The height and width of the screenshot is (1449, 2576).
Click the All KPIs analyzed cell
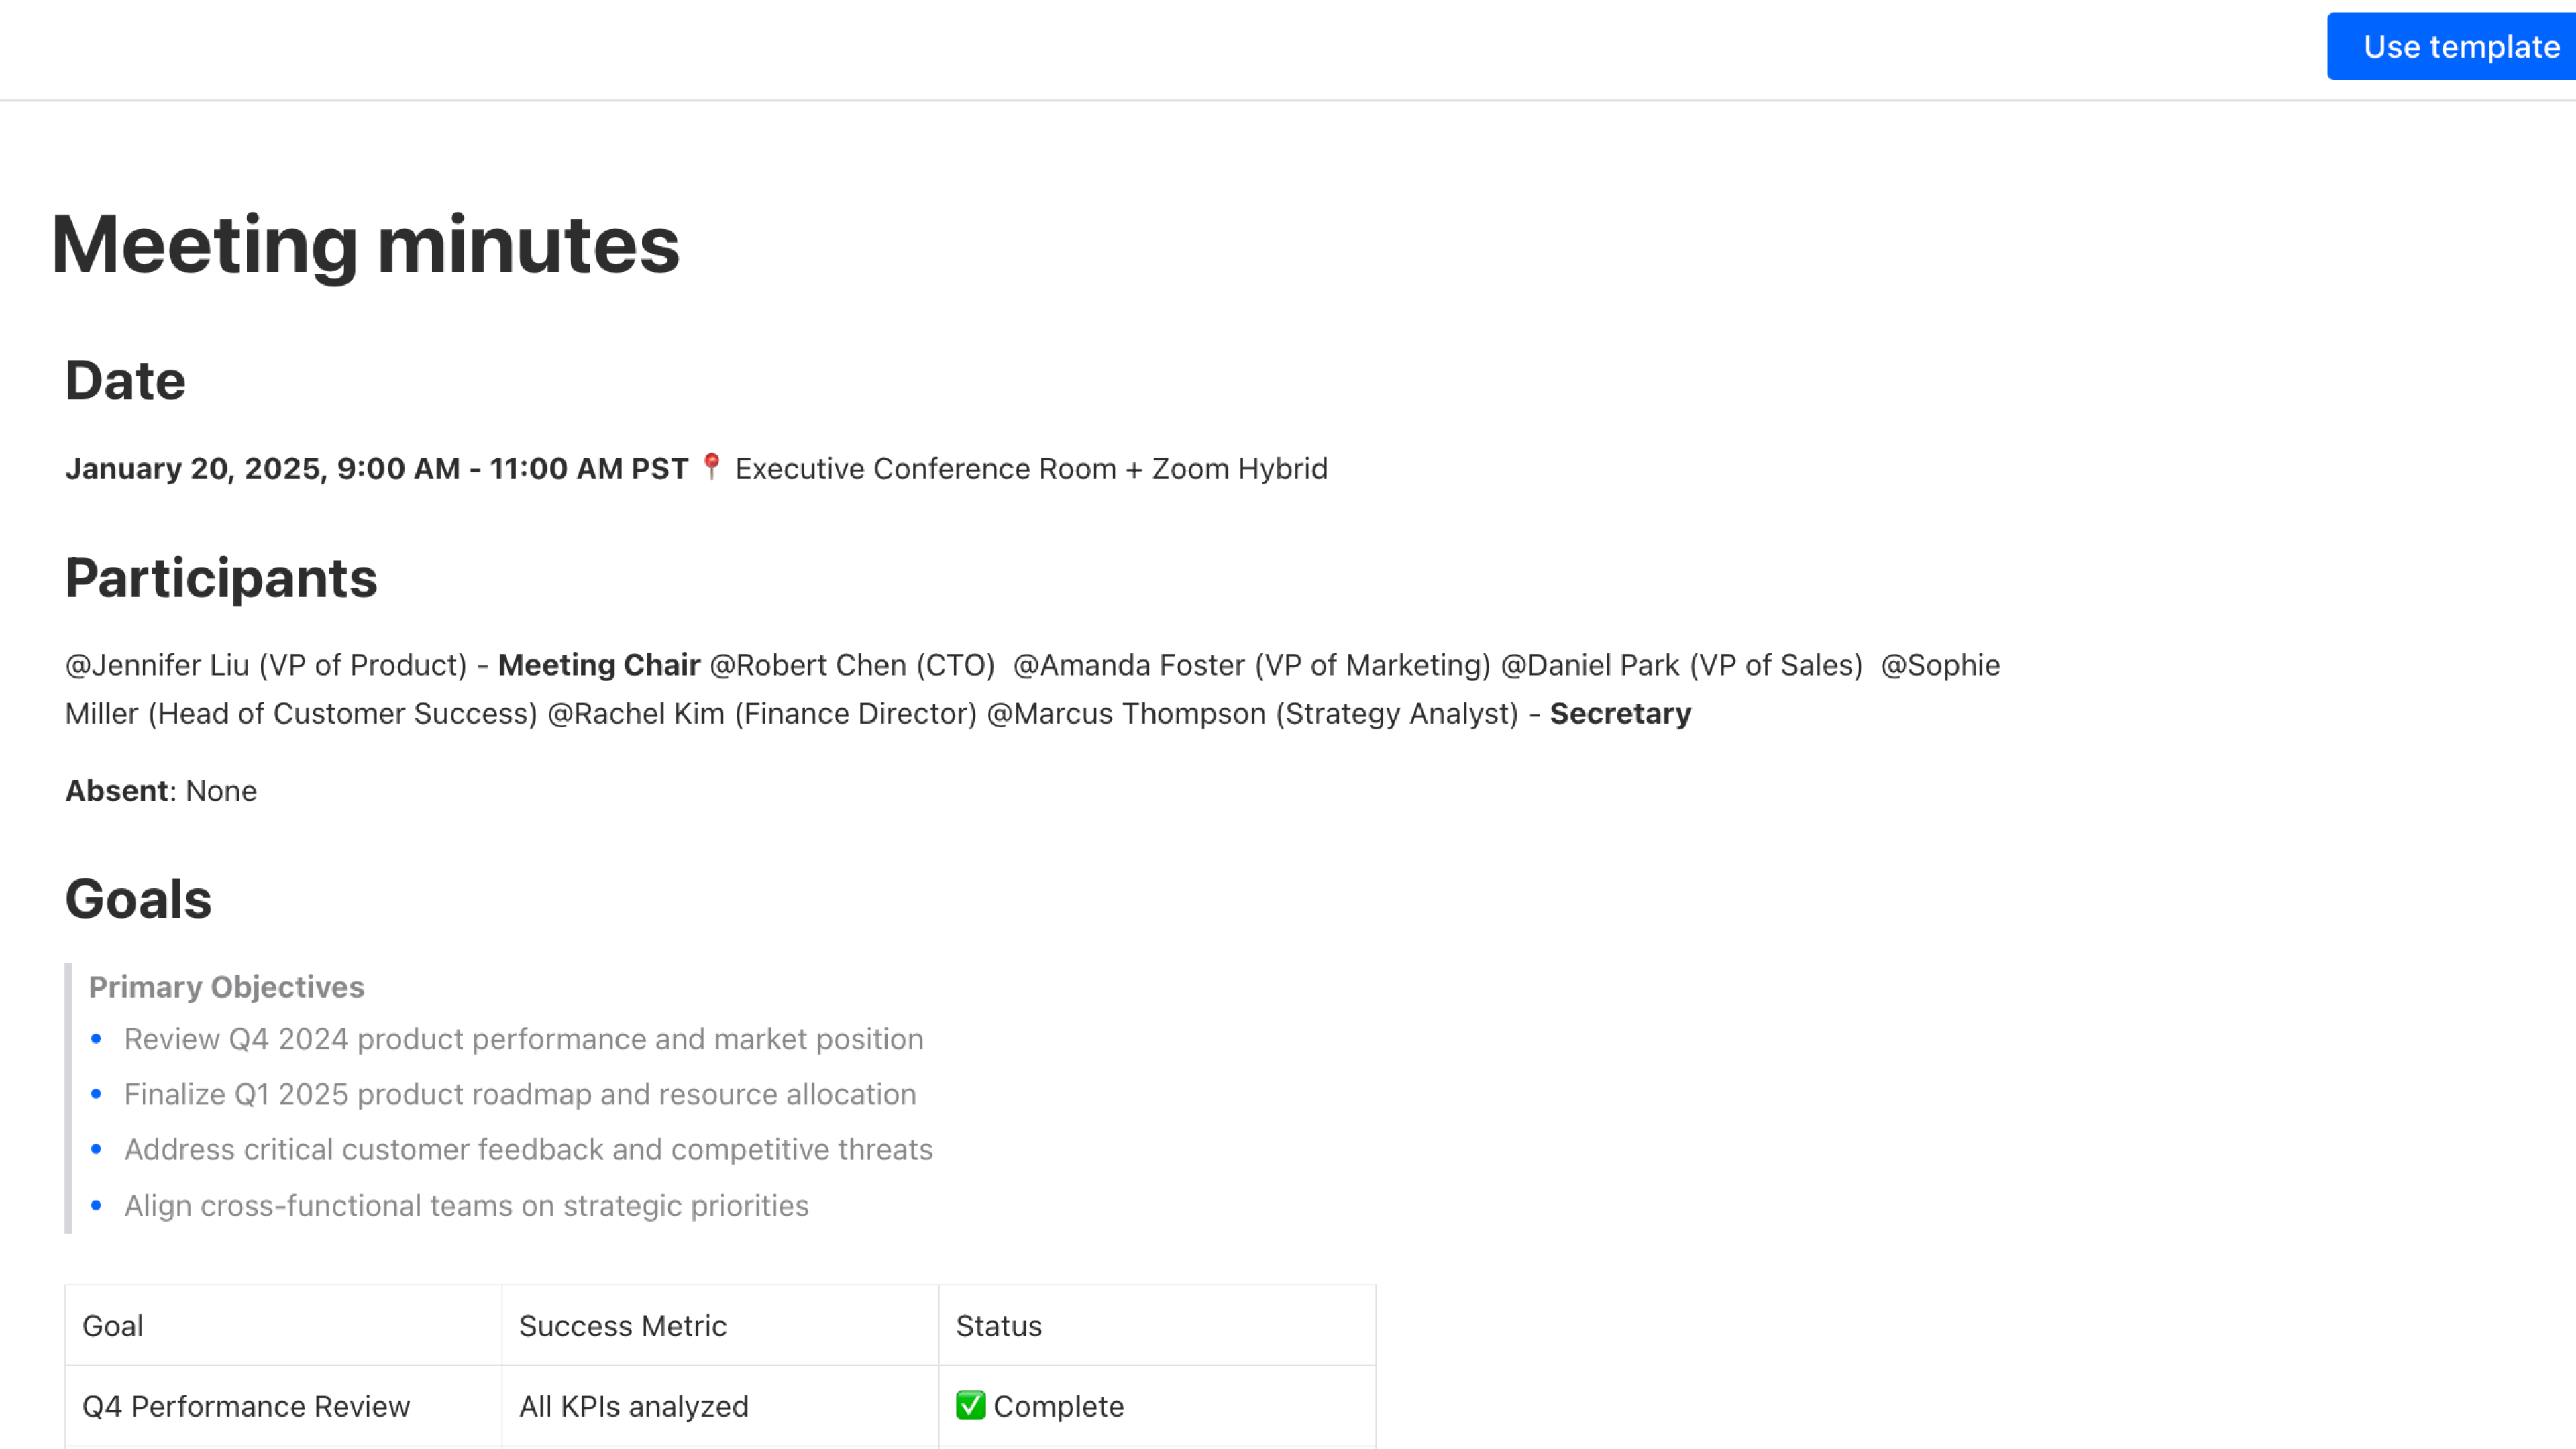pos(720,1406)
